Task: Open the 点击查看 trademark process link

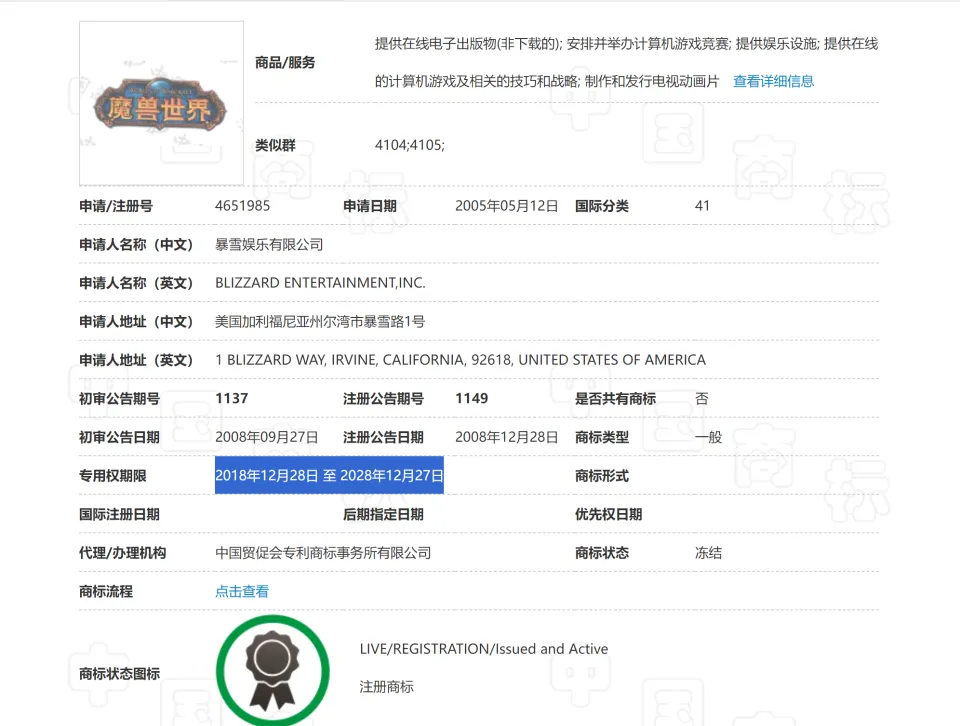Action: coord(242,591)
